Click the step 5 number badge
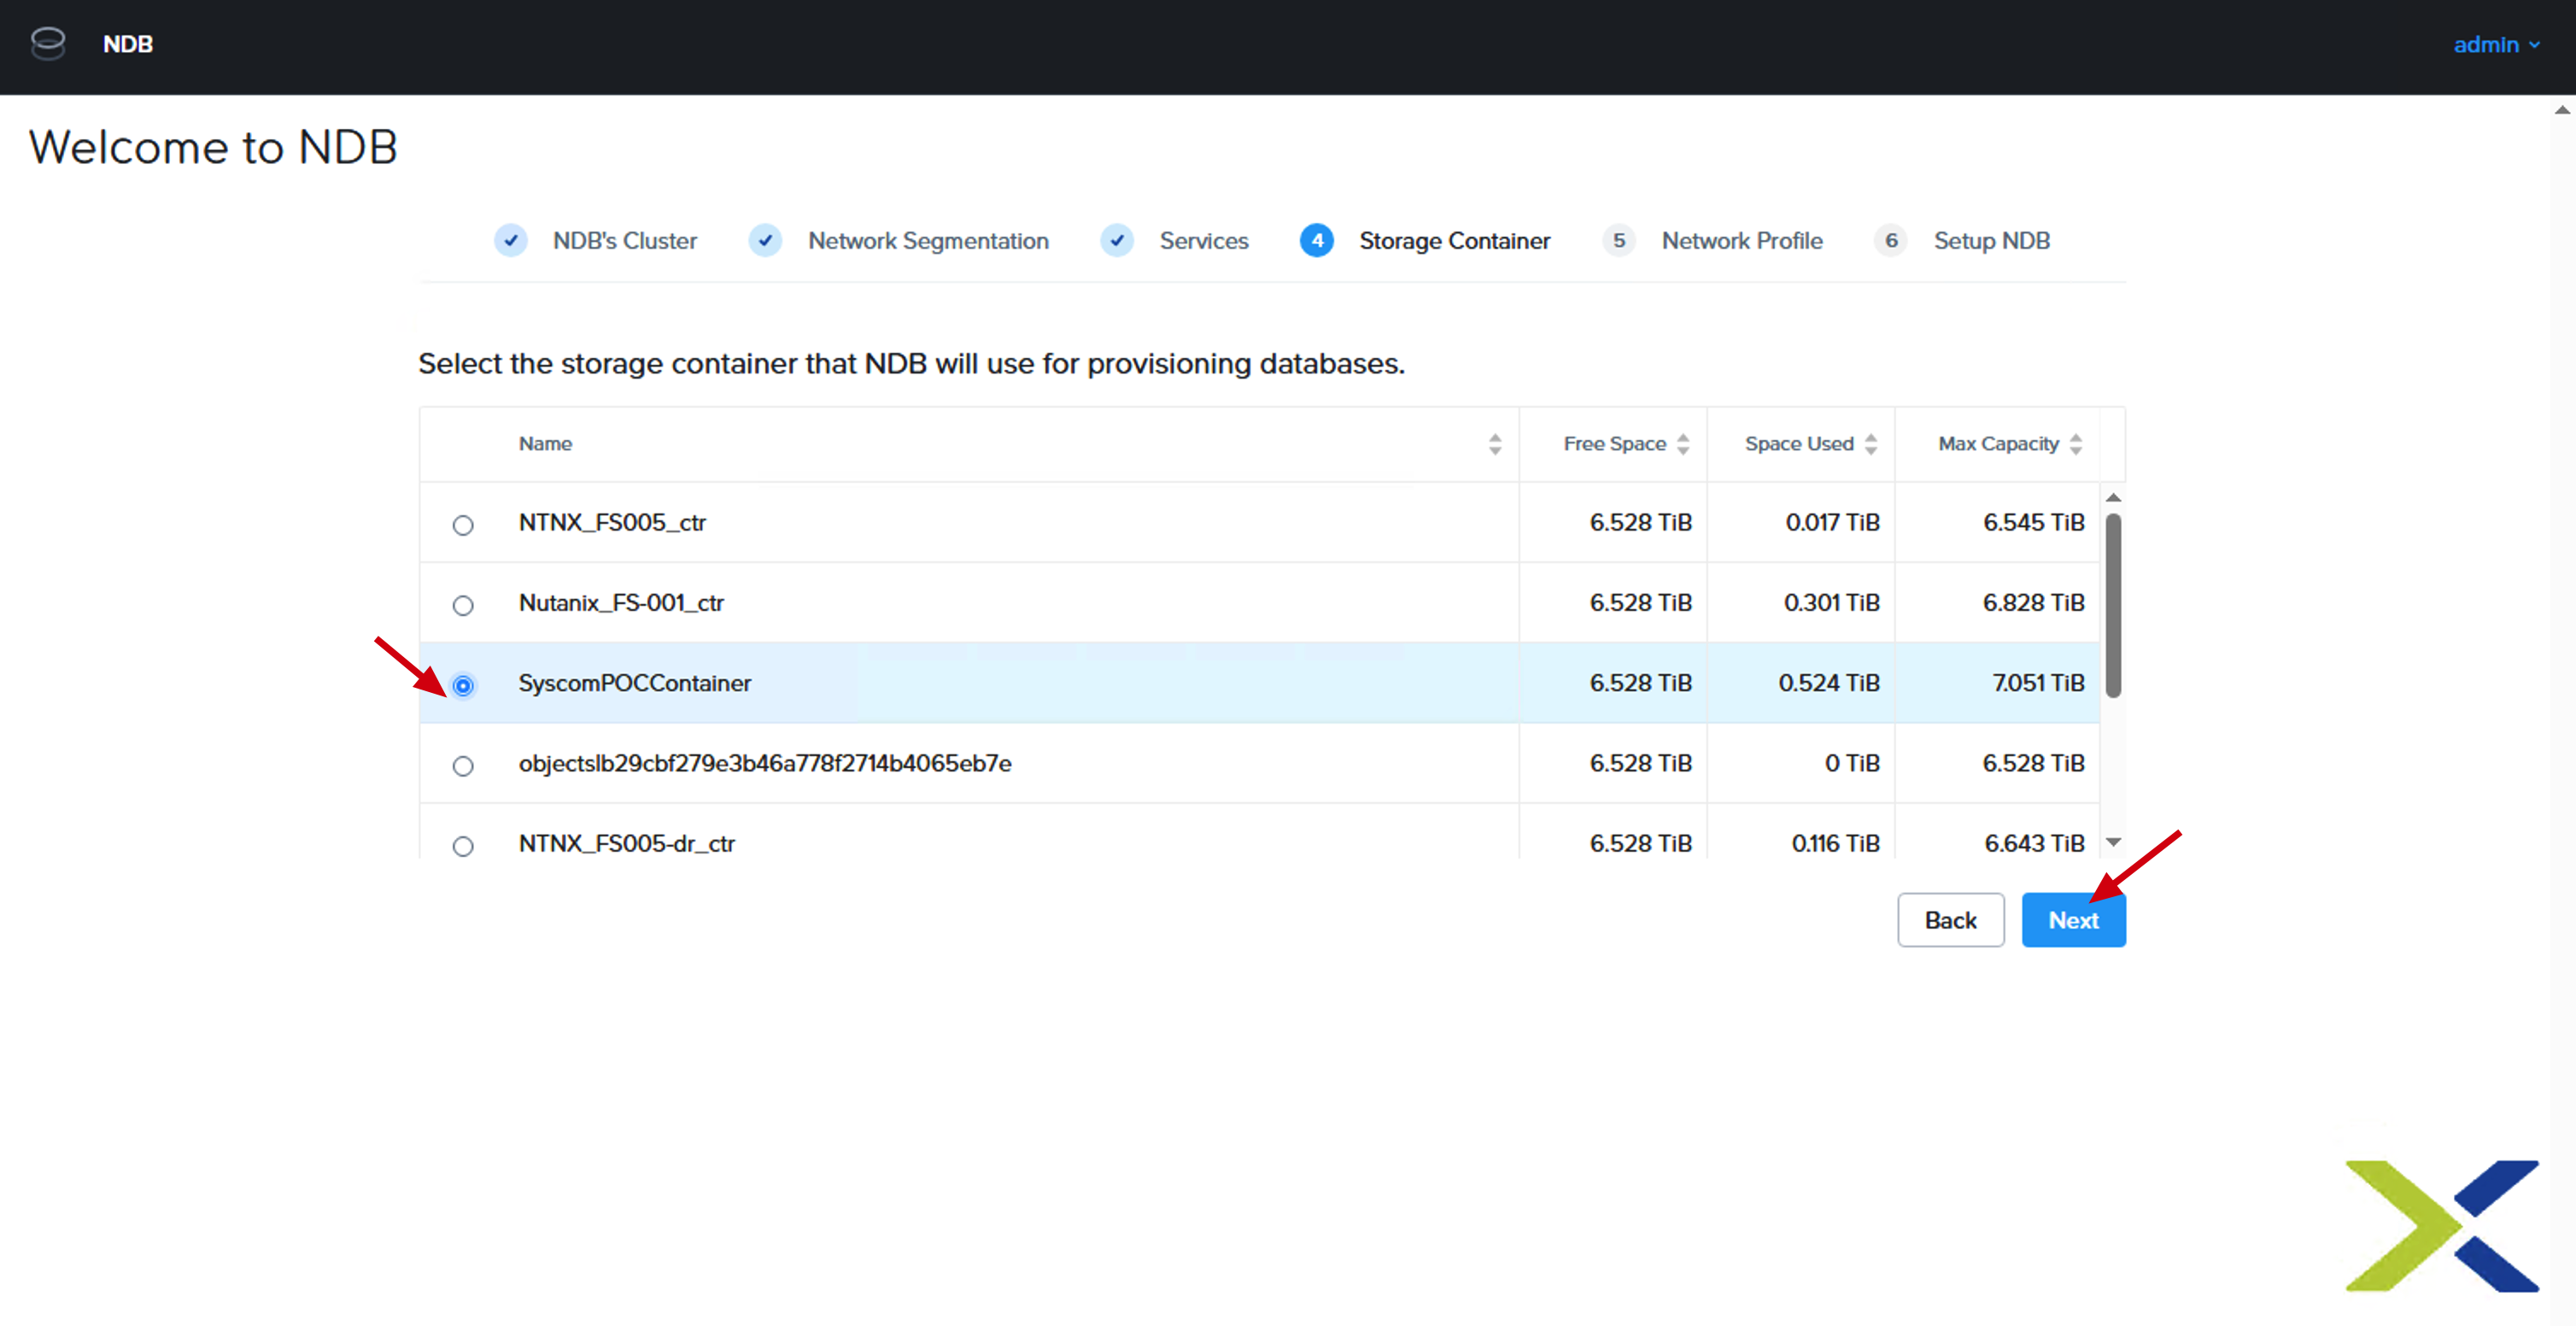The height and width of the screenshot is (1326, 2576). point(1619,241)
